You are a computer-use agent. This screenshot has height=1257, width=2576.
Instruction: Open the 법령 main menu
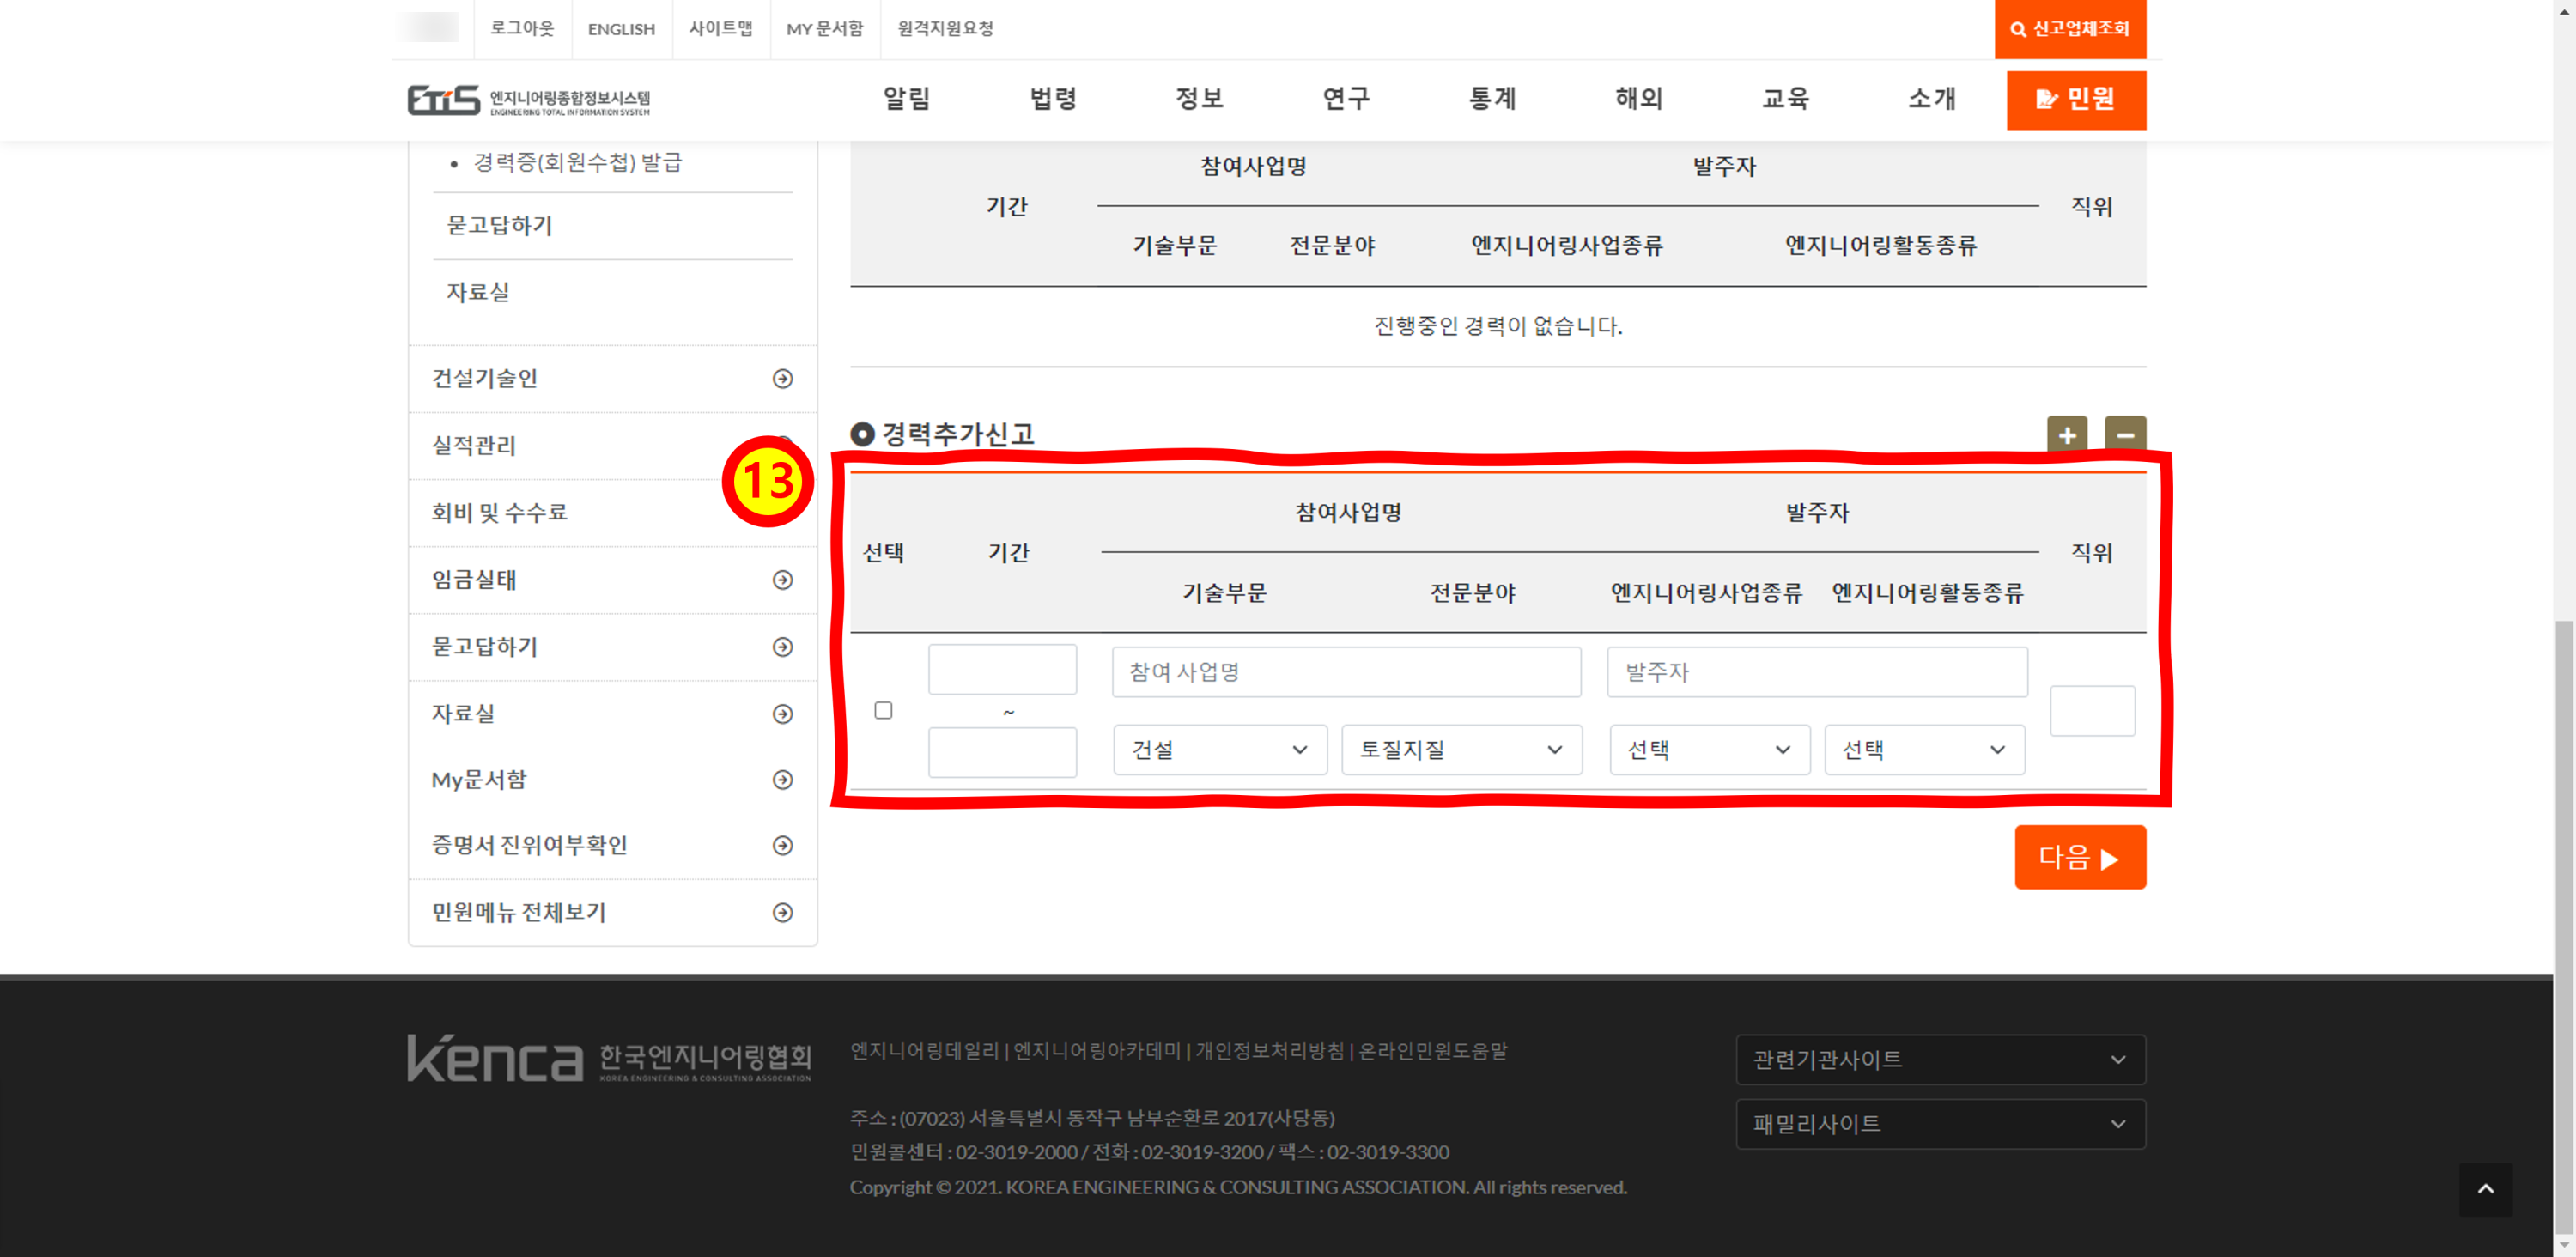pyautogui.click(x=1053, y=99)
